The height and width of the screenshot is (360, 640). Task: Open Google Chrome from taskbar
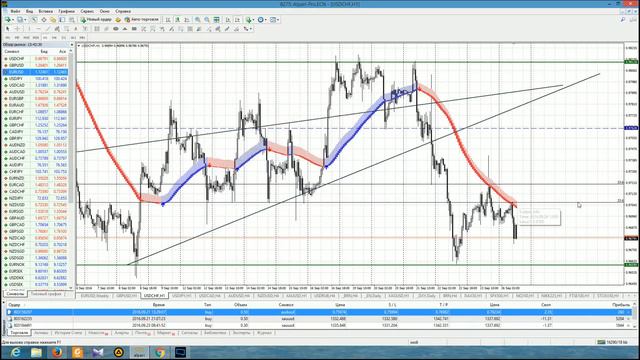[160, 352]
